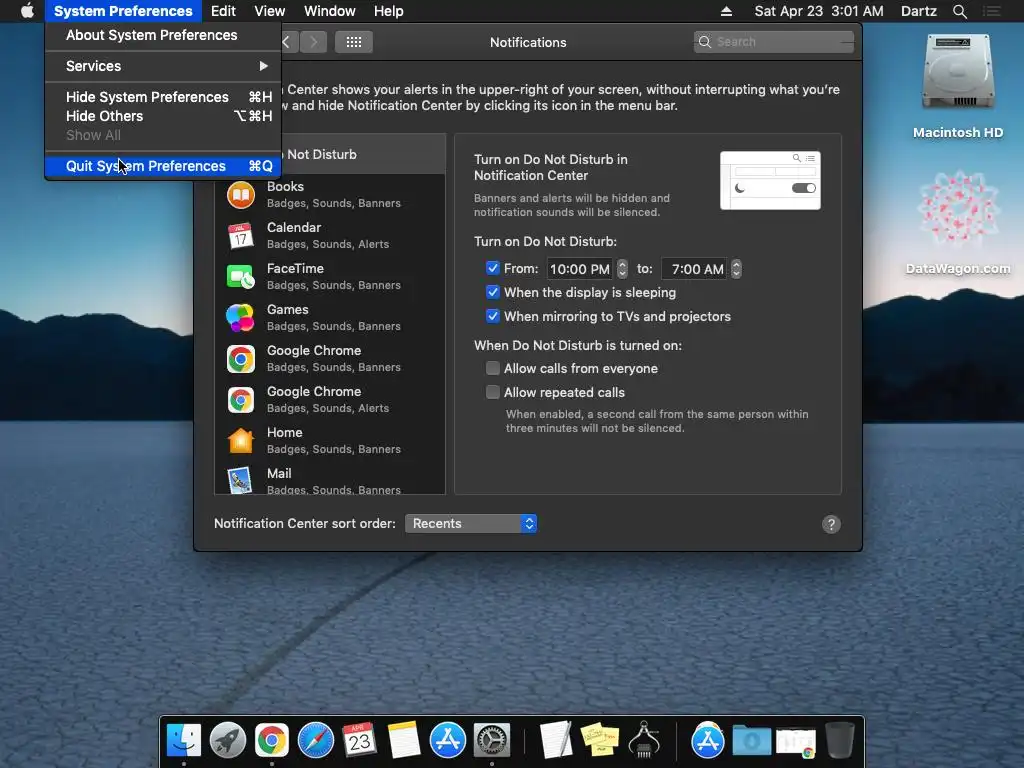Show all preferences grid button
Image resolution: width=1024 pixels, height=768 pixels.
tap(353, 42)
